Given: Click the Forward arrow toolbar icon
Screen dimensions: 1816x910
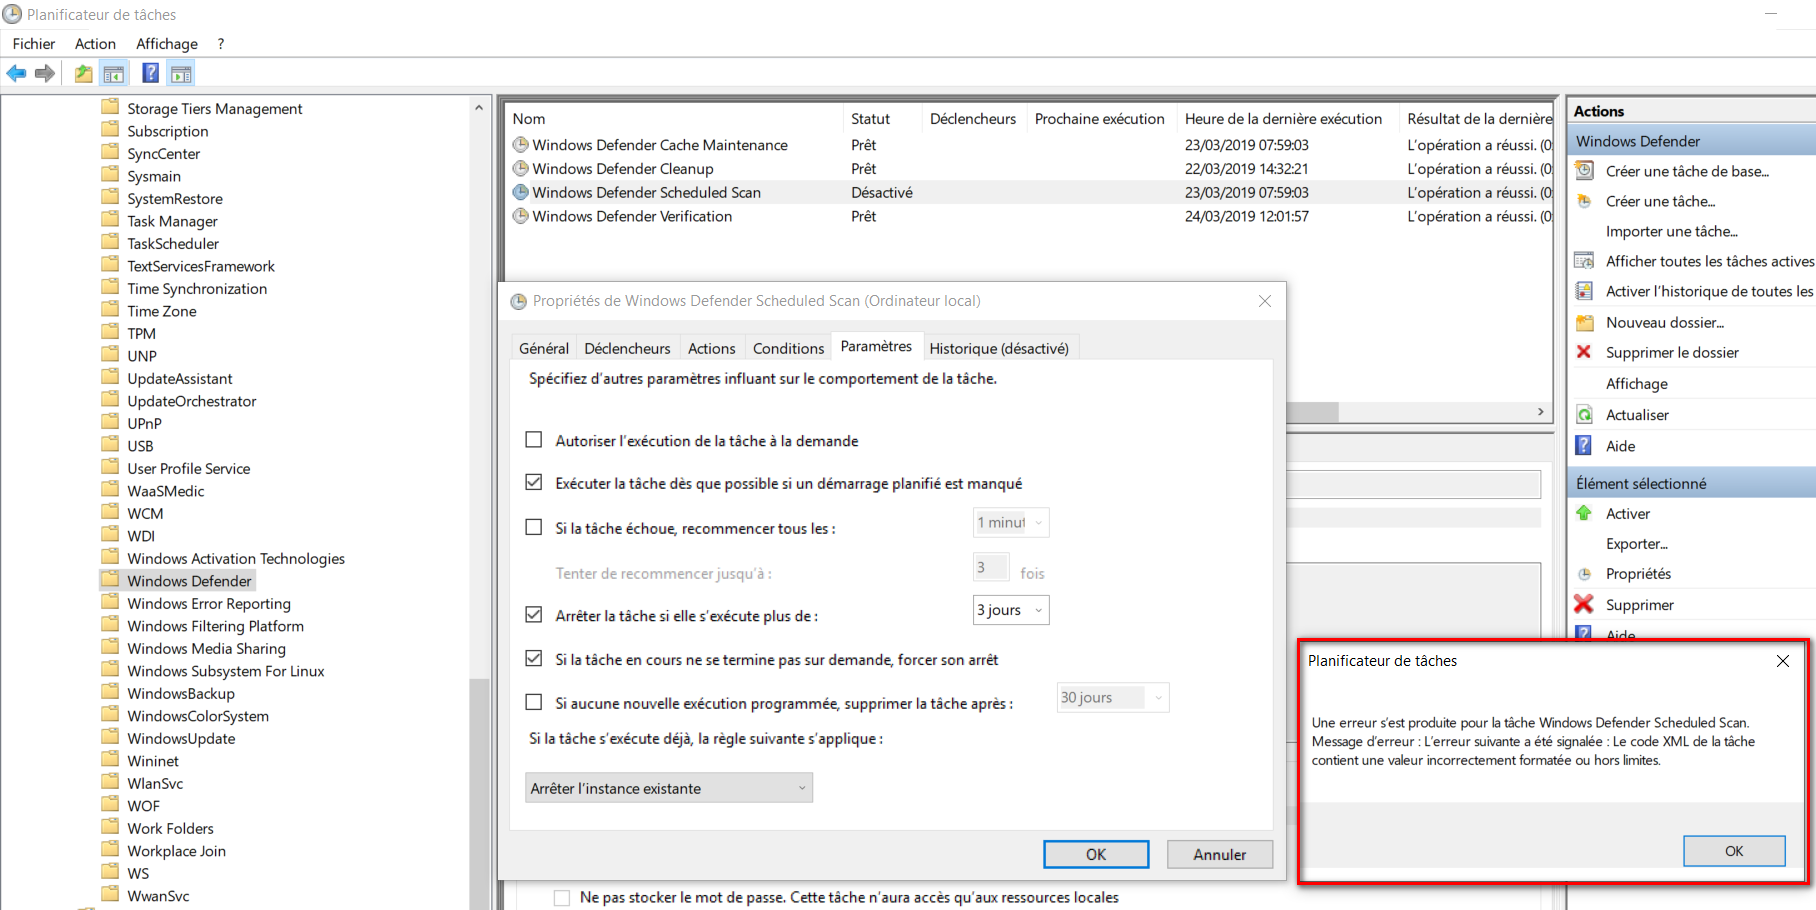Looking at the screenshot, I should pos(45,73).
